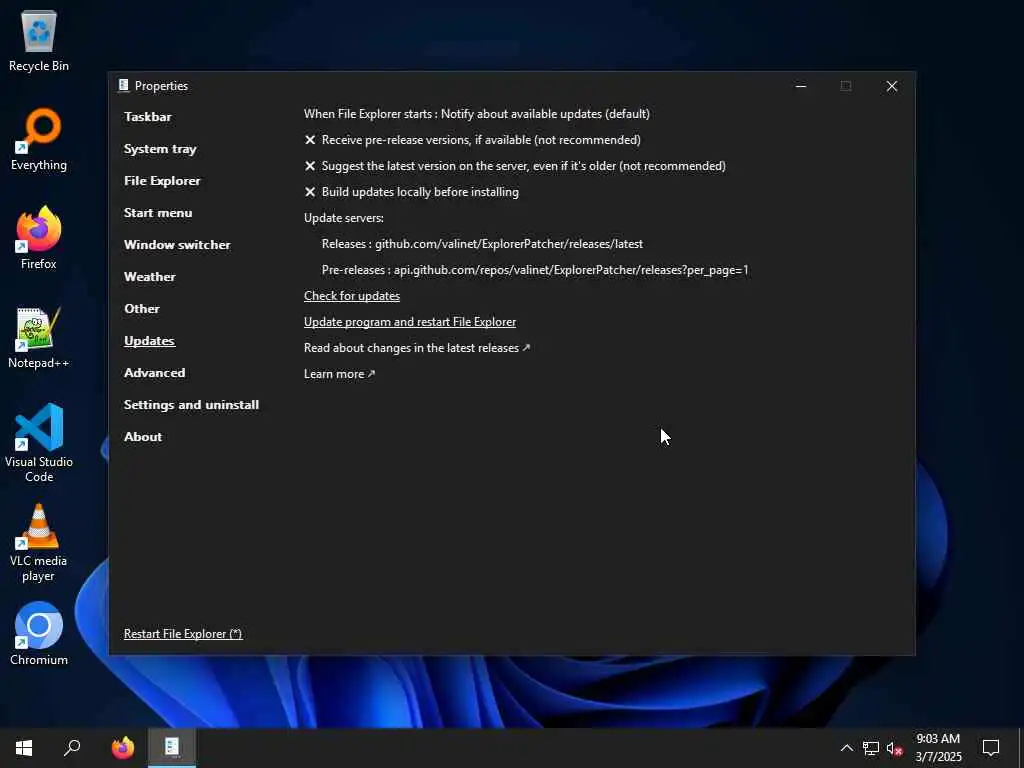Screen dimensions: 1024x768
Task: Show hidden system tray icons chevron
Action: [x=846, y=748]
